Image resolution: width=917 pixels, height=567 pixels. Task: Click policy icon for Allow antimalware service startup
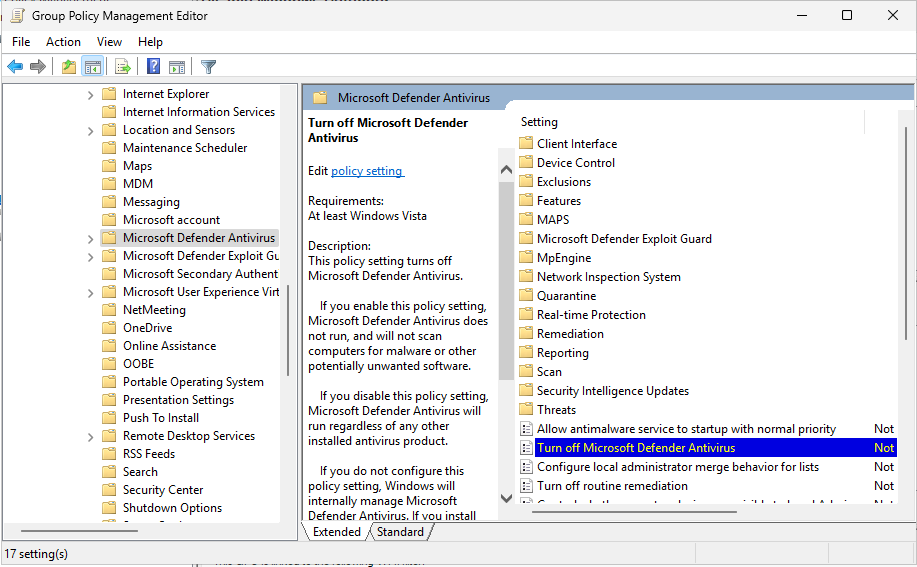tap(526, 428)
